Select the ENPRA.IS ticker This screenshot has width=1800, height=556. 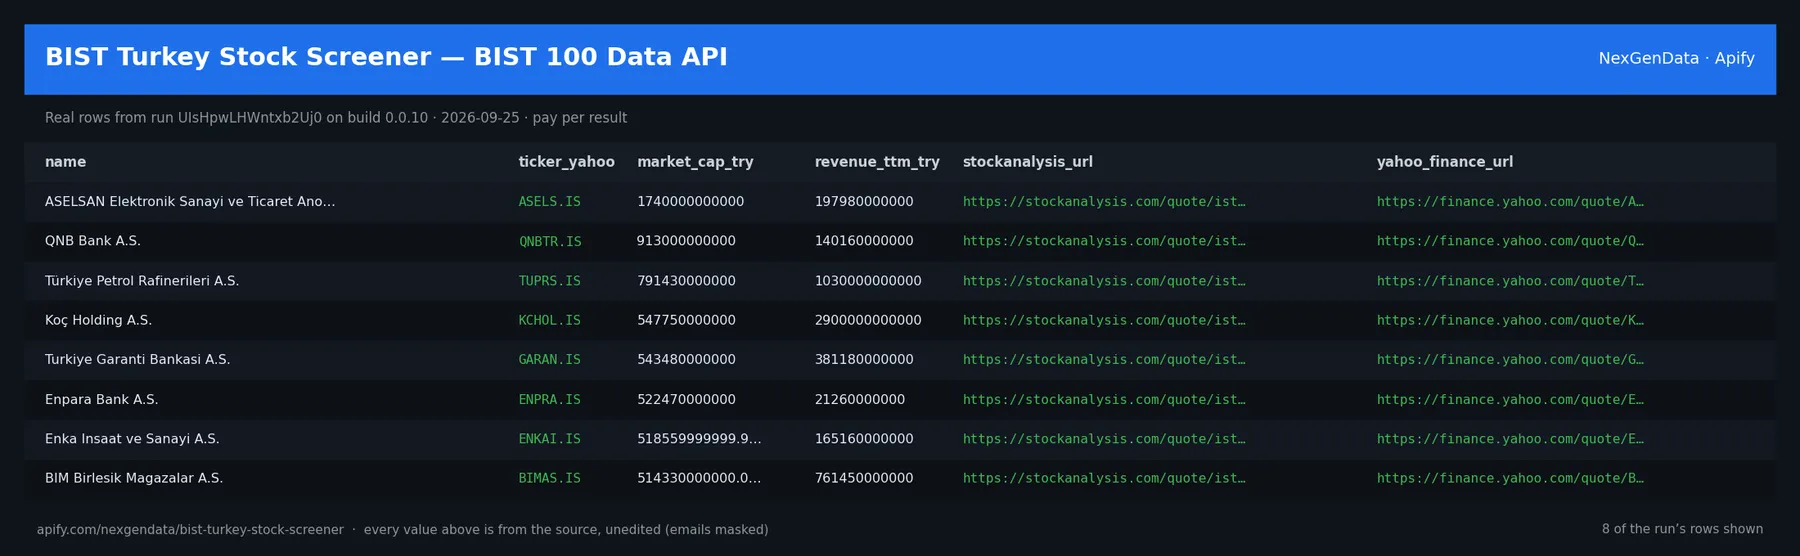click(x=549, y=399)
